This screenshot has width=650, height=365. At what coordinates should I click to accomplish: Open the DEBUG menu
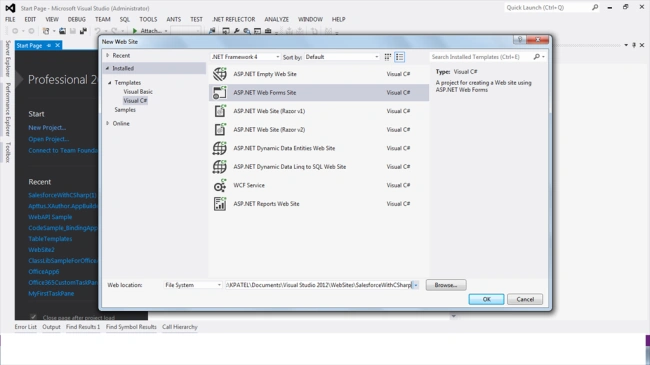click(77, 19)
